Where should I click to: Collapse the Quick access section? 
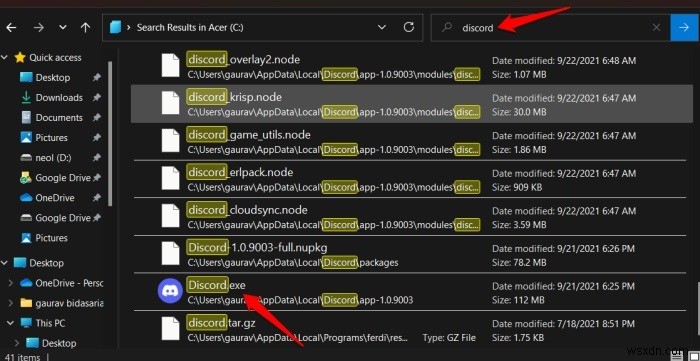[x=5, y=58]
